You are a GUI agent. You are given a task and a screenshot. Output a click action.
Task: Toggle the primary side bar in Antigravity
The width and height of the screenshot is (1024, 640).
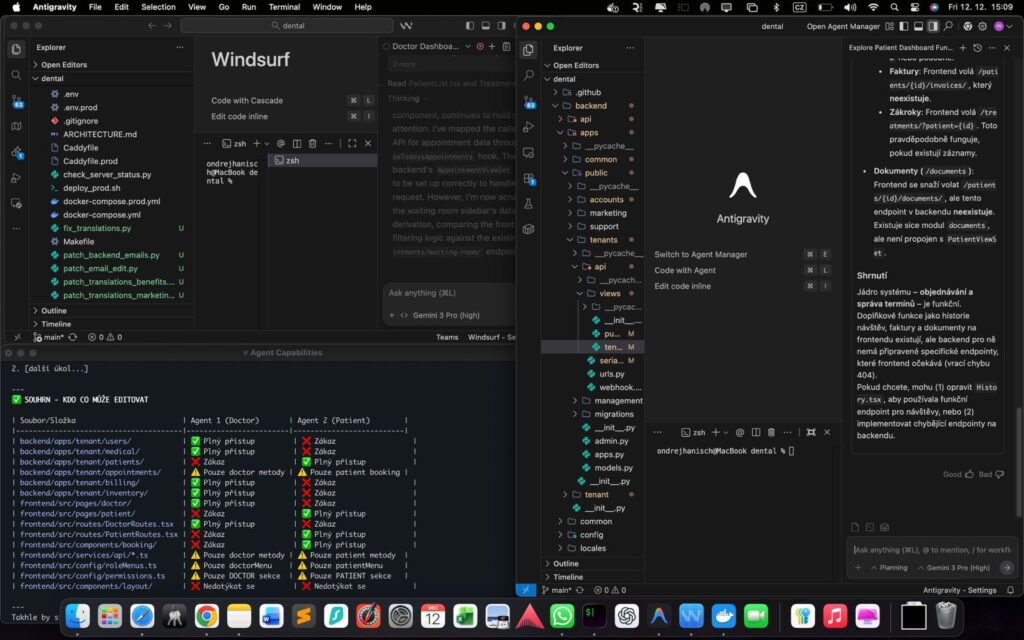pos(902,26)
